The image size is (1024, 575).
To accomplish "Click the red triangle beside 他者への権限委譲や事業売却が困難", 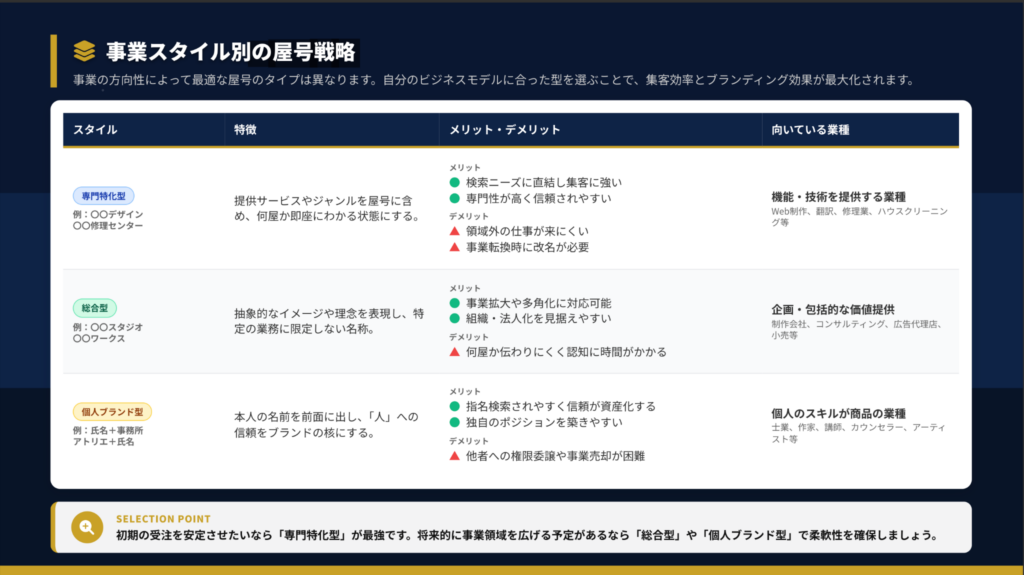I will 455,456.
